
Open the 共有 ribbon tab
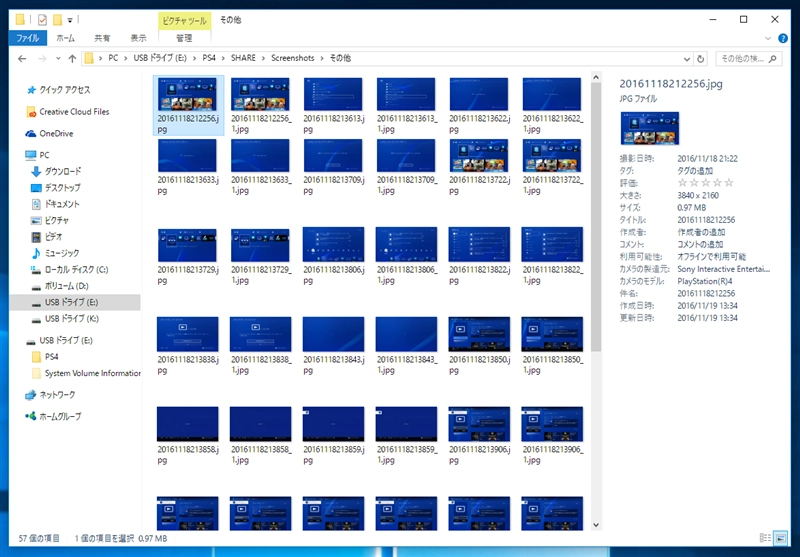pyautogui.click(x=102, y=38)
